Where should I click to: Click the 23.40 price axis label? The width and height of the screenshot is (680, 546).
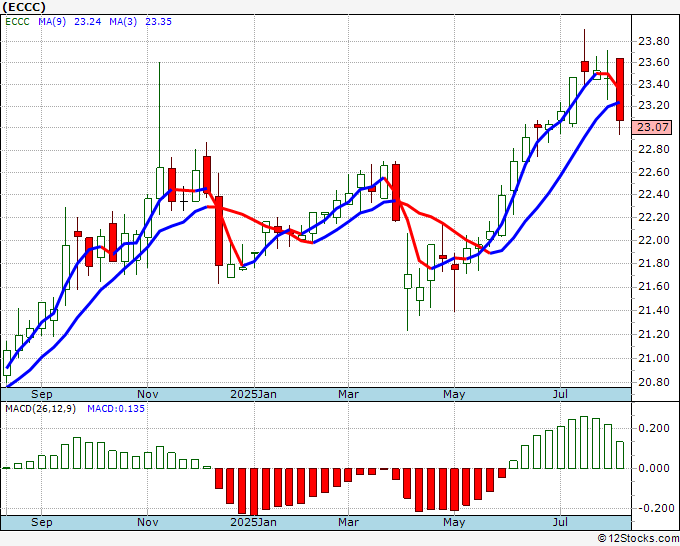654,84
